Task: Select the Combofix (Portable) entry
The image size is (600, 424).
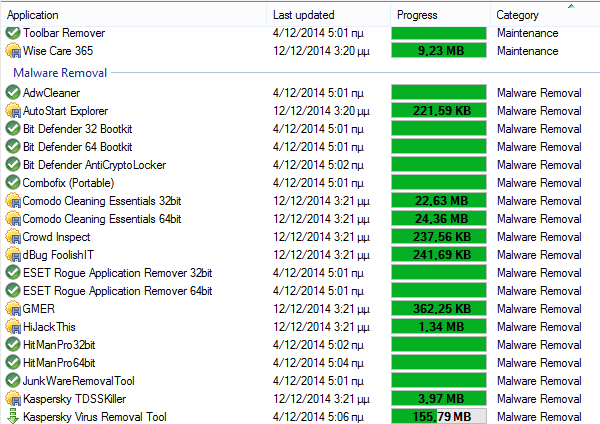Action: [68, 183]
